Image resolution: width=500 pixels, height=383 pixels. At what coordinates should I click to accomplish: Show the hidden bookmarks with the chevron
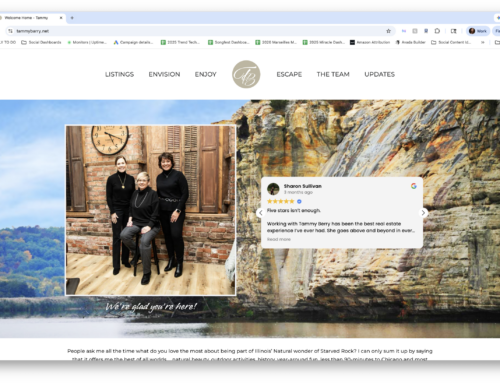click(482, 42)
